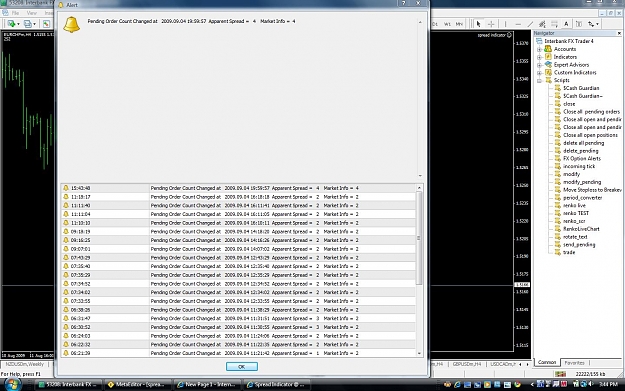Click the Expert Advisors icon
The image size is (625, 391).
coord(548,65)
